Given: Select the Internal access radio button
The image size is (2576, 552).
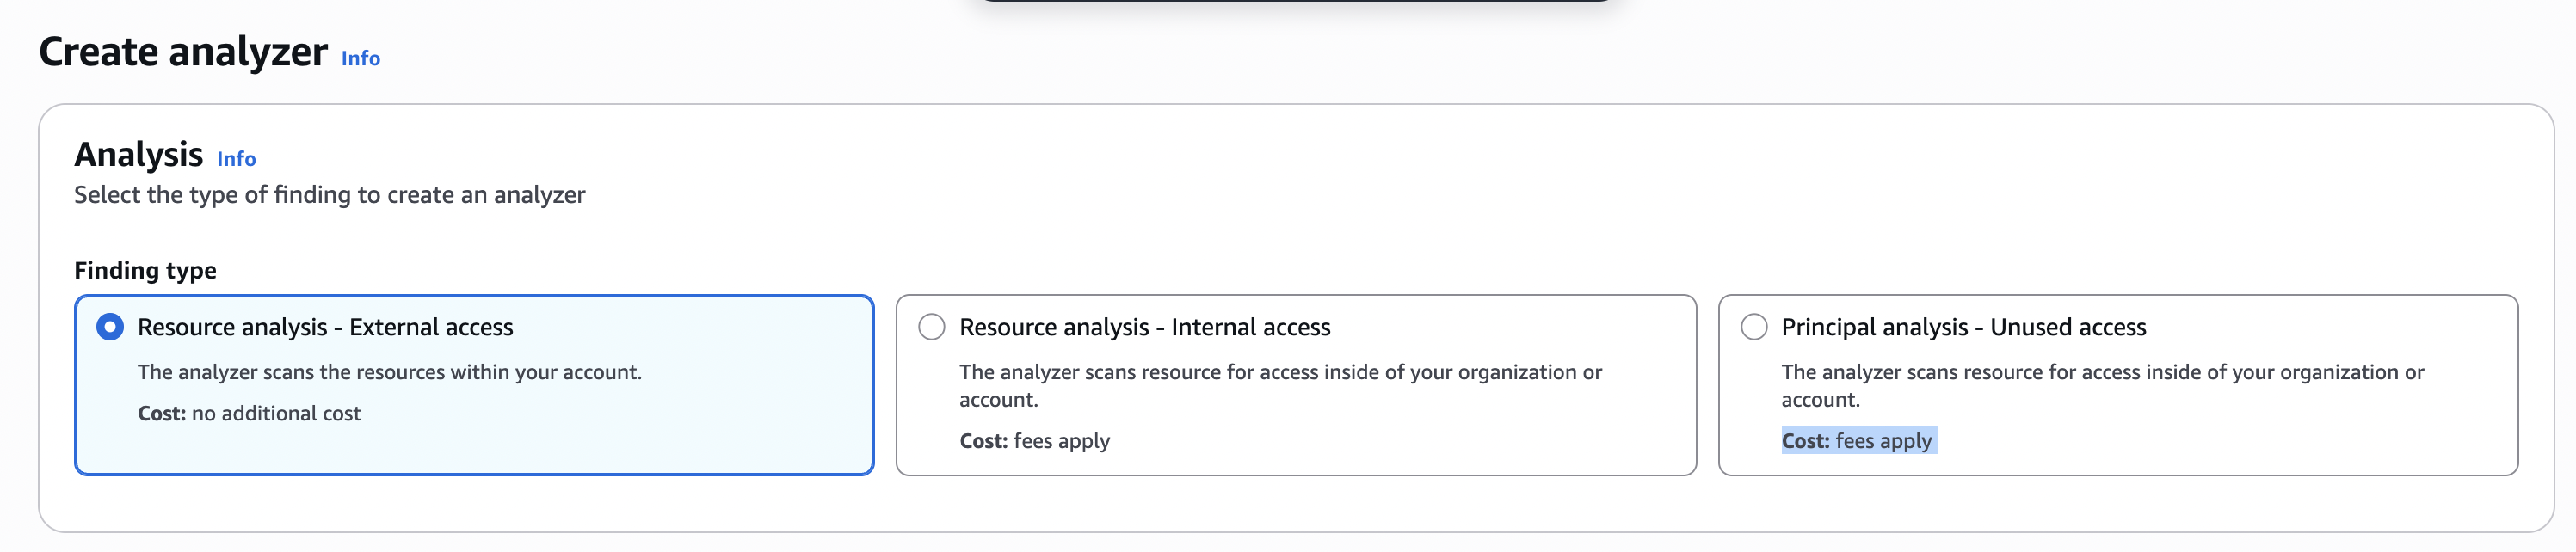Looking at the screenshot, I should (931, 327).
